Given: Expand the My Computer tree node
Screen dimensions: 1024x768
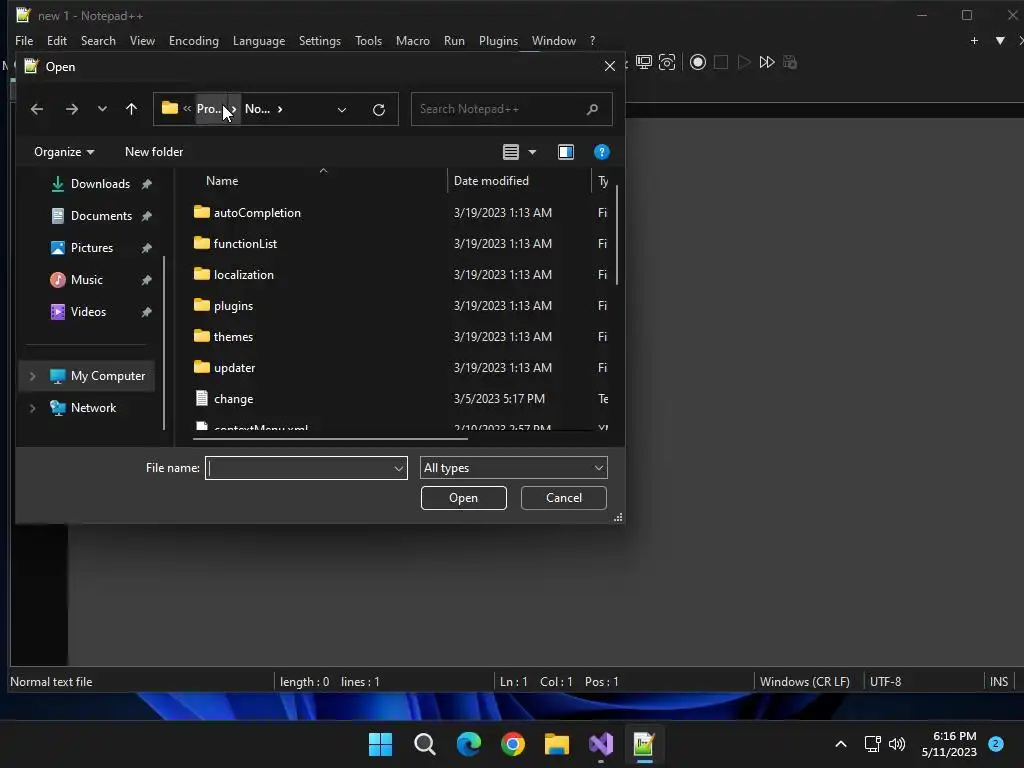Looking at the screenshot, I should tap(32, 376).
